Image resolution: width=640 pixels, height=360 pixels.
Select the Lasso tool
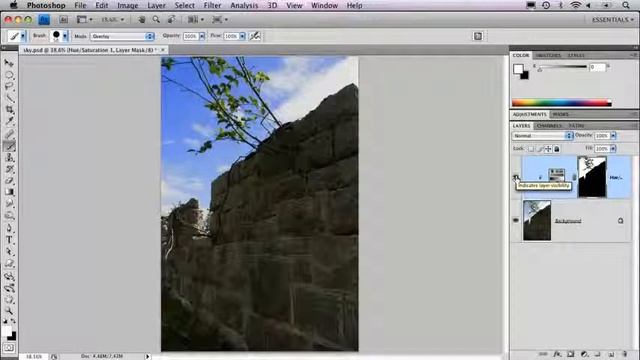coord(9,86)
